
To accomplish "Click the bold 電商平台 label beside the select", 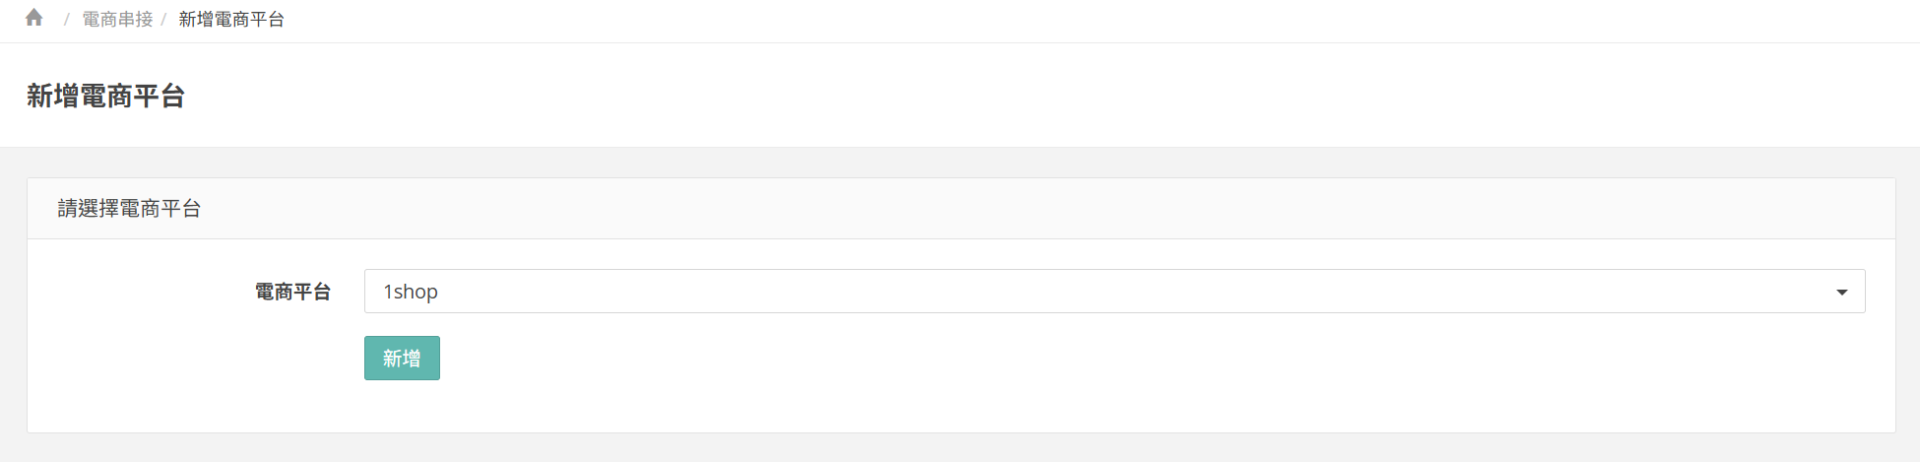I will tap(293, 292).
